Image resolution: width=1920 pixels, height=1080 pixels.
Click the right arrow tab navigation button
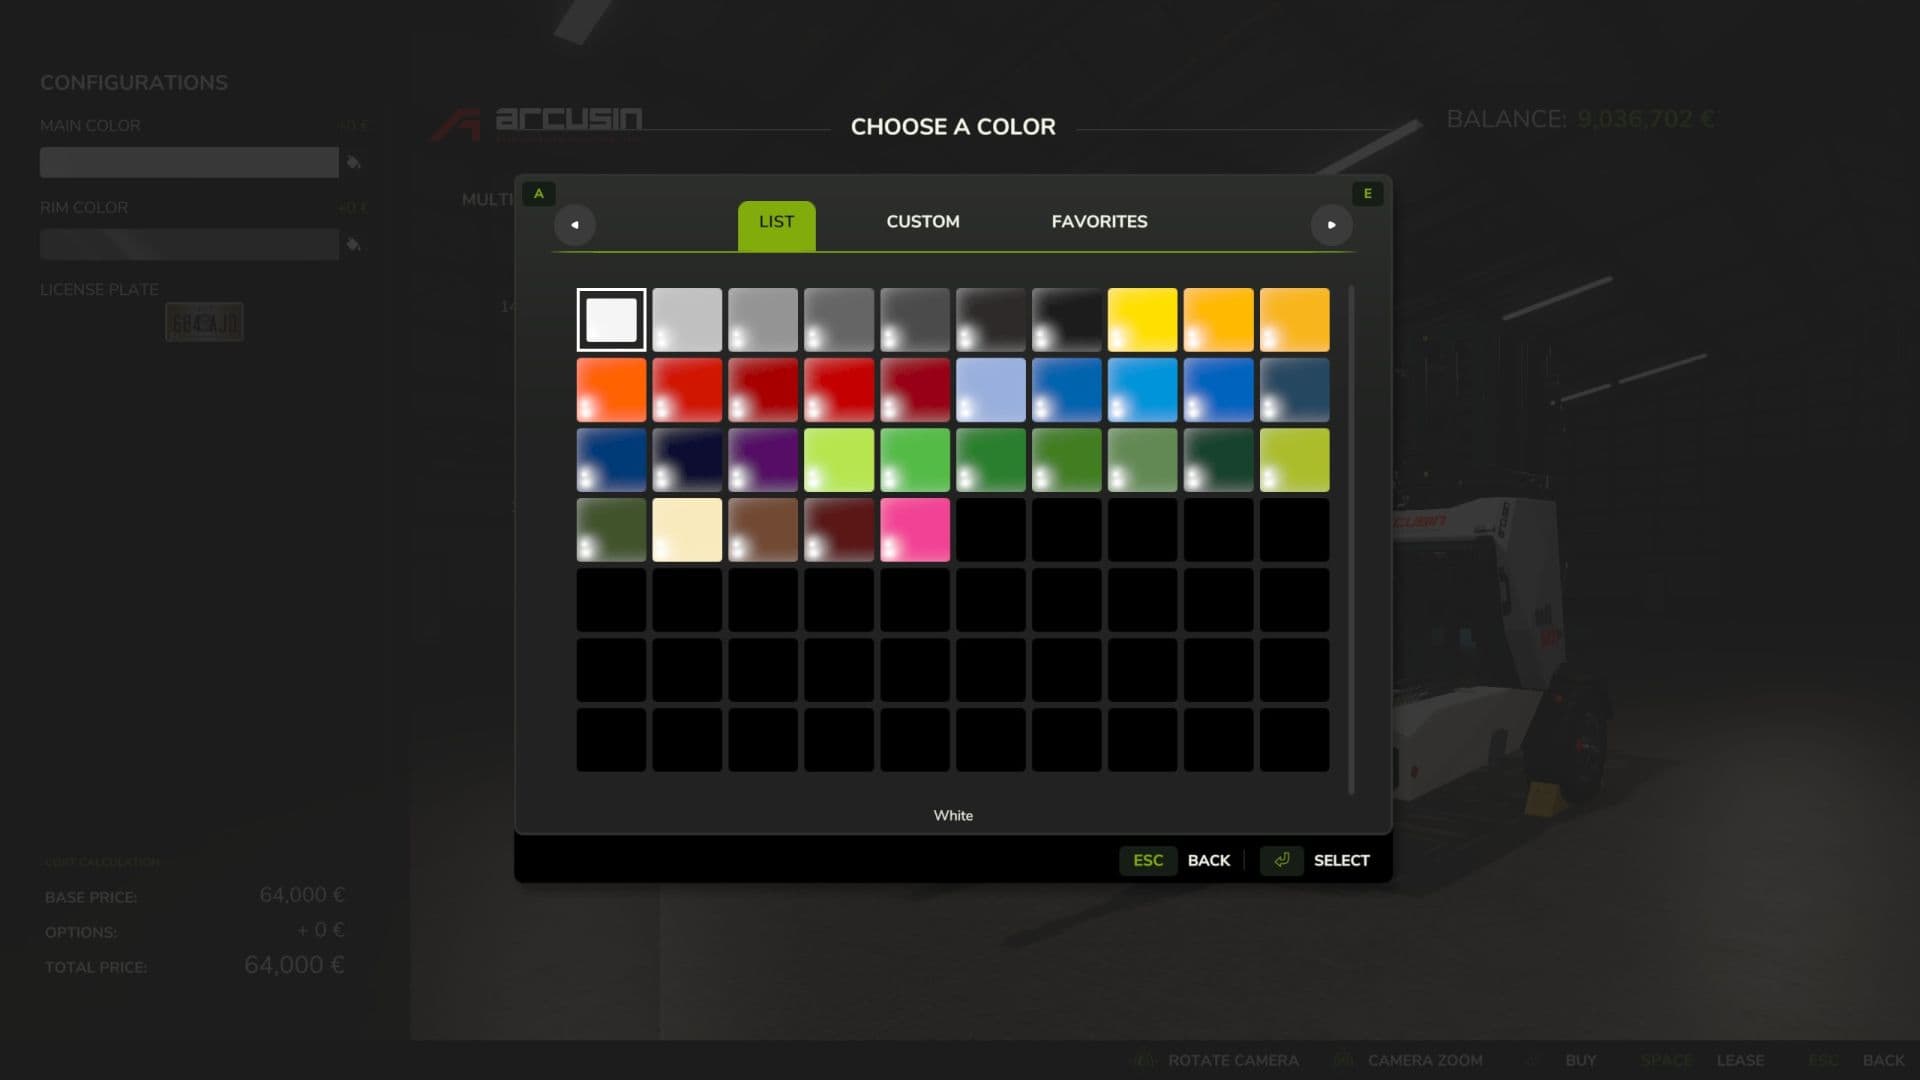tap(1331, 225)
